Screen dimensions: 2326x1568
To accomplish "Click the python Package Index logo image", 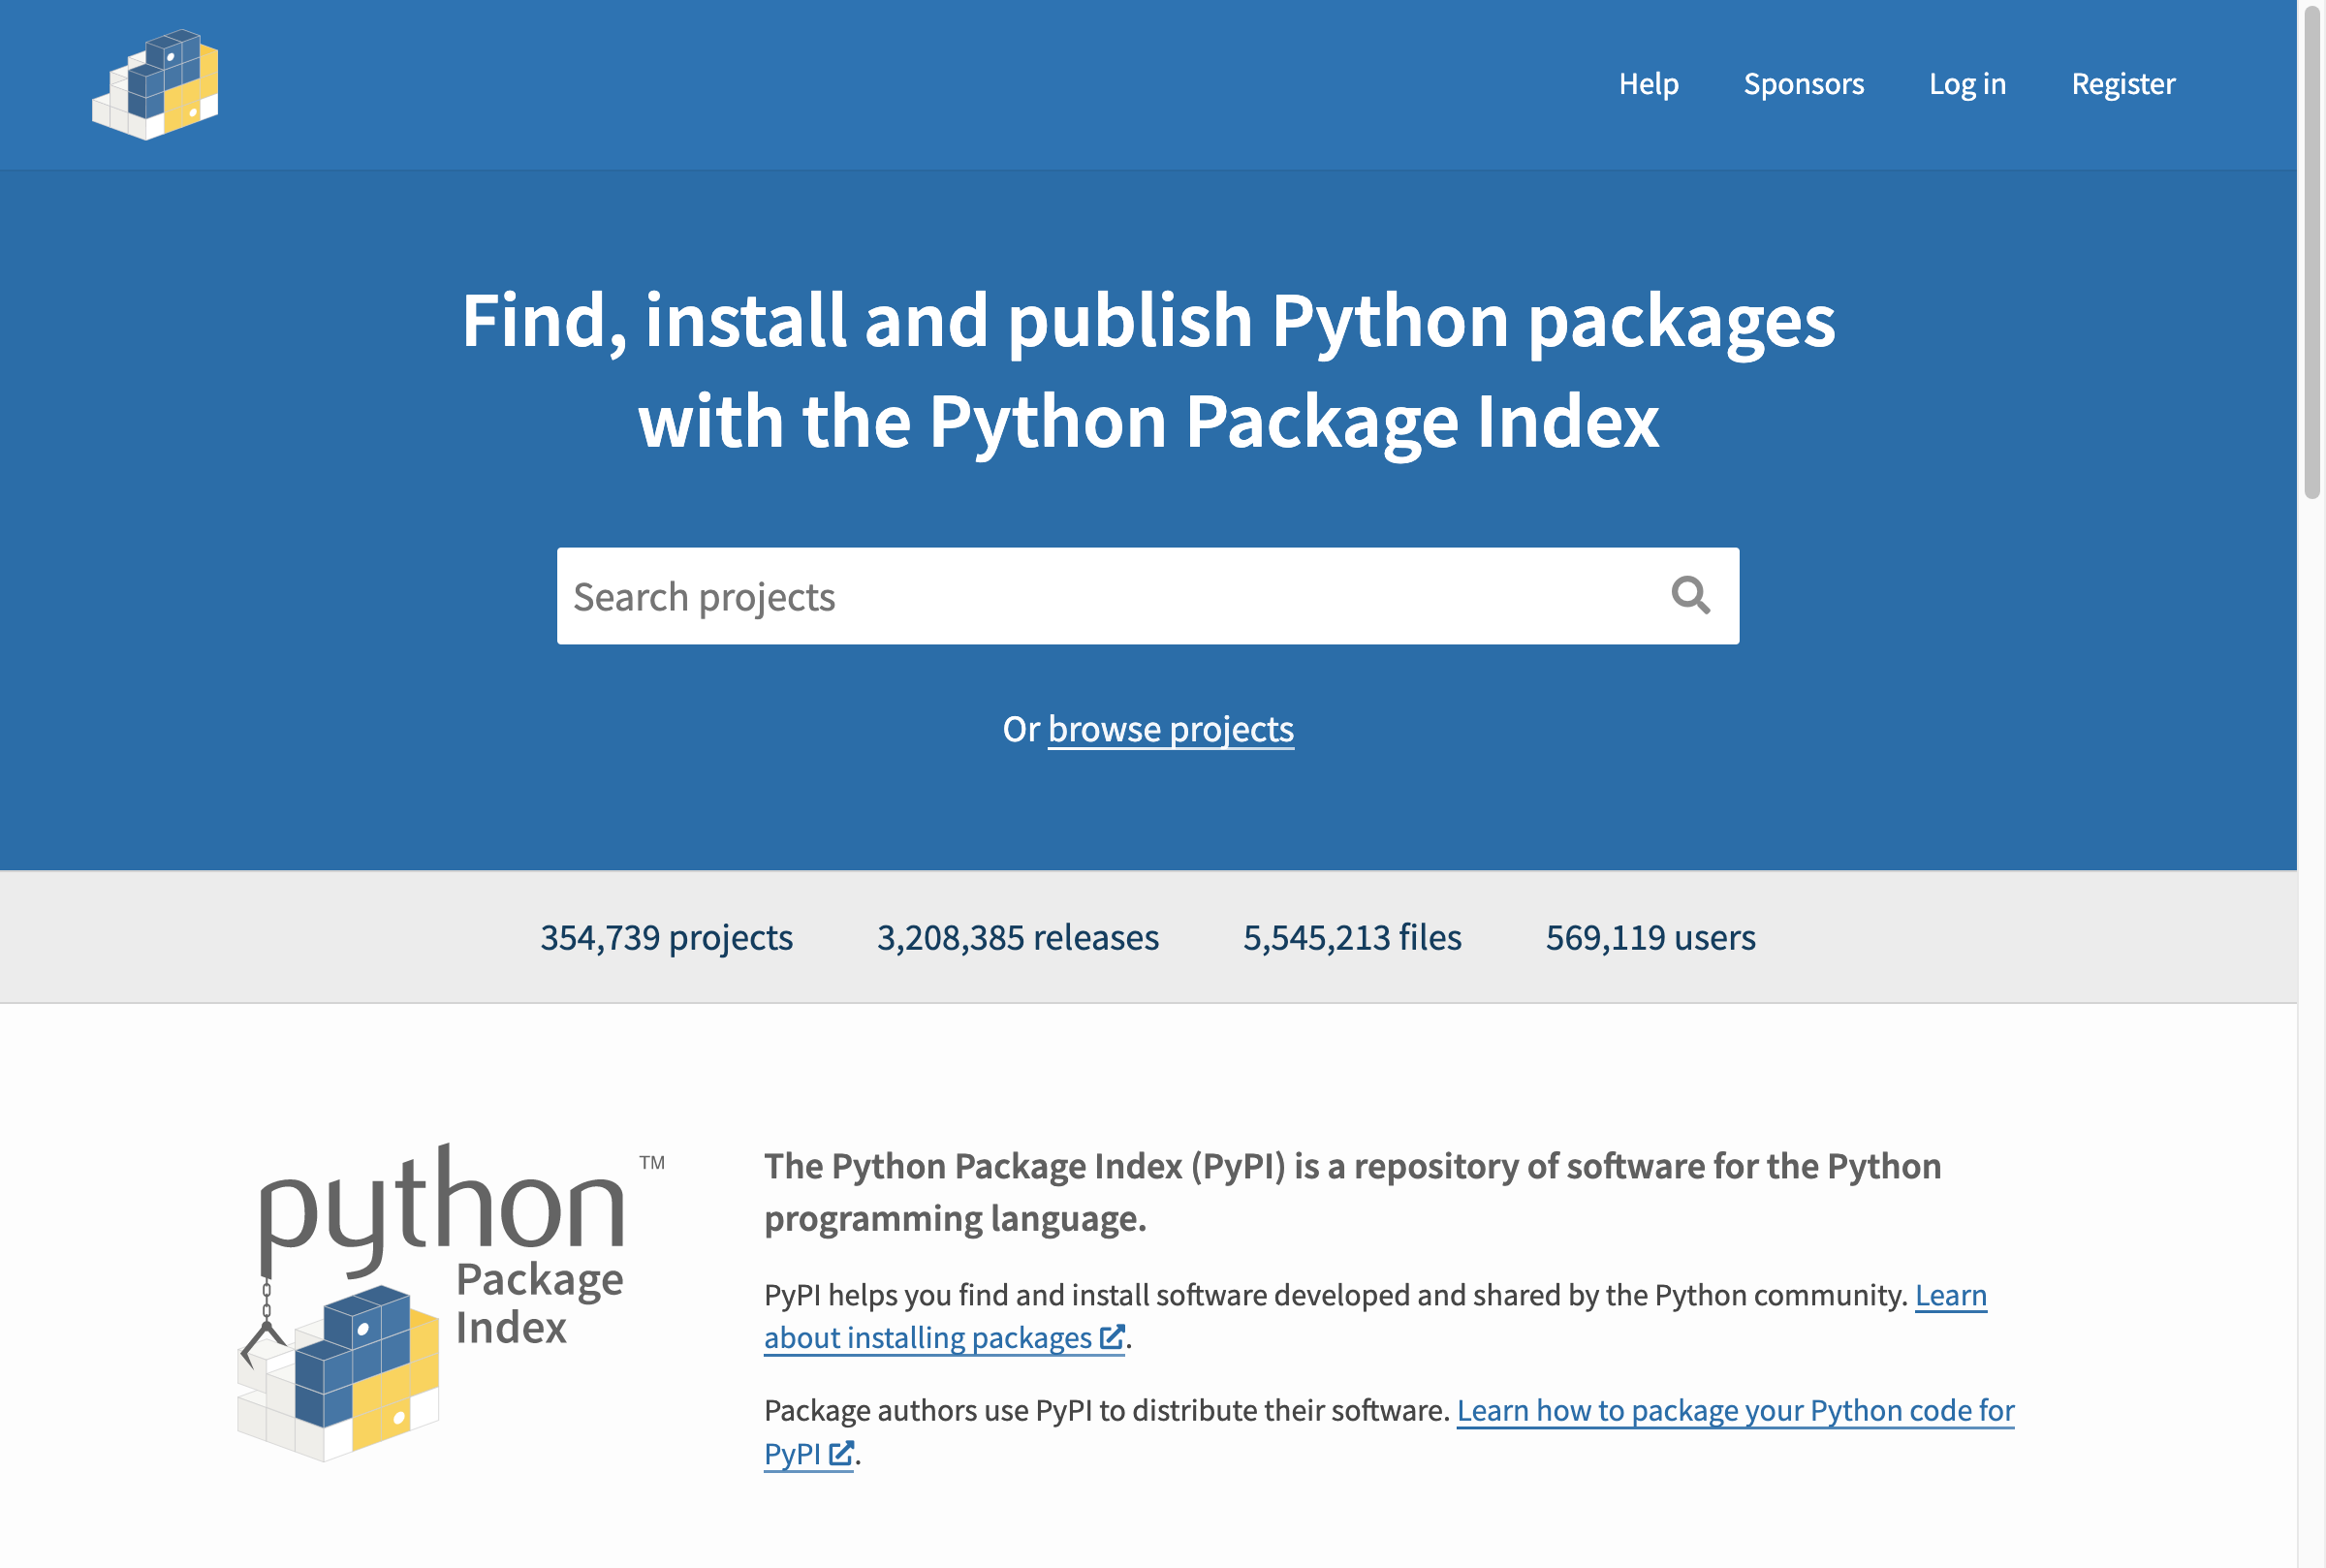I will click(451, 1302).
